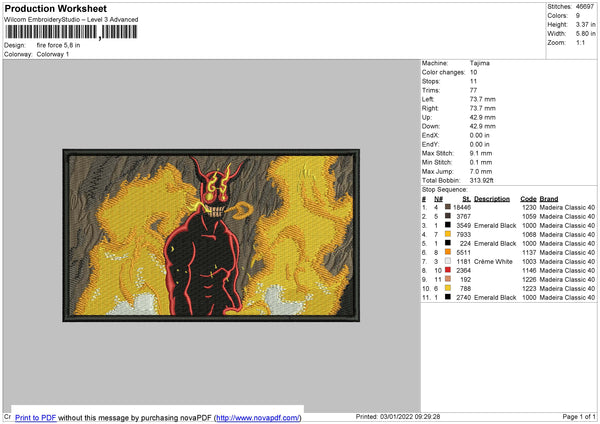600x424 pixels.
Task: Click the peach swatch for code 1226
Action: pos(447,279)
